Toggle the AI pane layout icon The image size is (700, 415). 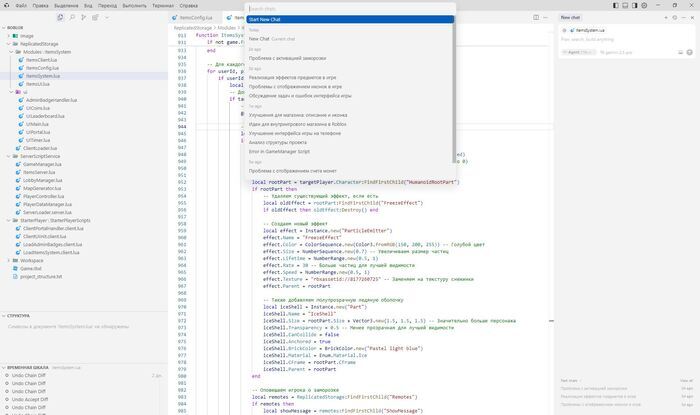(634, 5)
